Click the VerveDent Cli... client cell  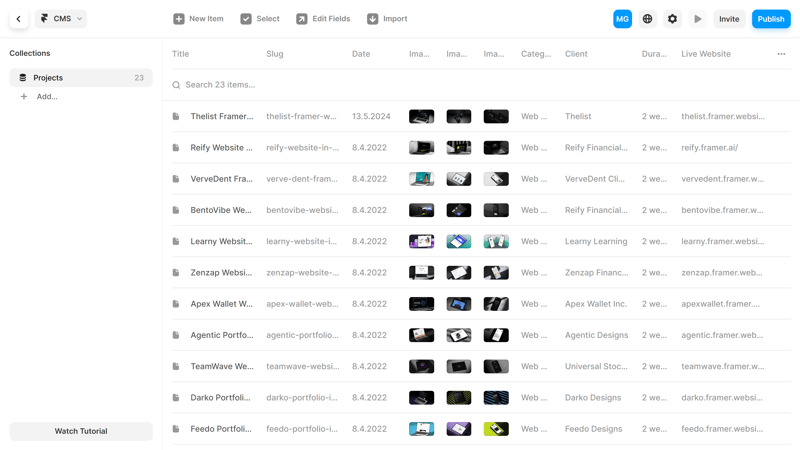coord(594,179)
